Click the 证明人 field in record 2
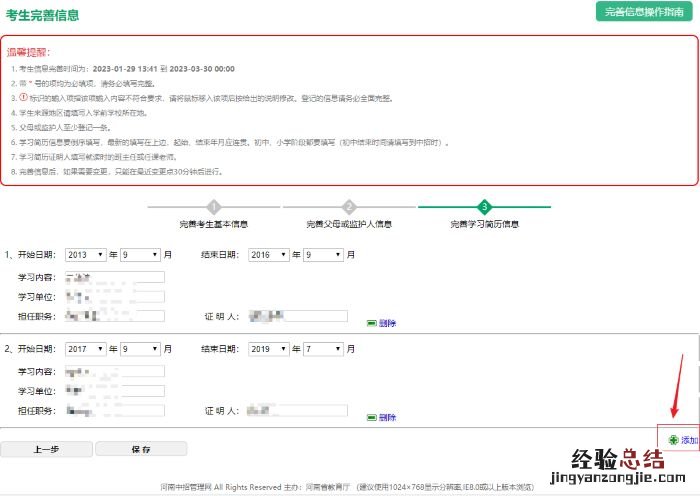Viewport: 700px width, 496px height. click(297, 411)
